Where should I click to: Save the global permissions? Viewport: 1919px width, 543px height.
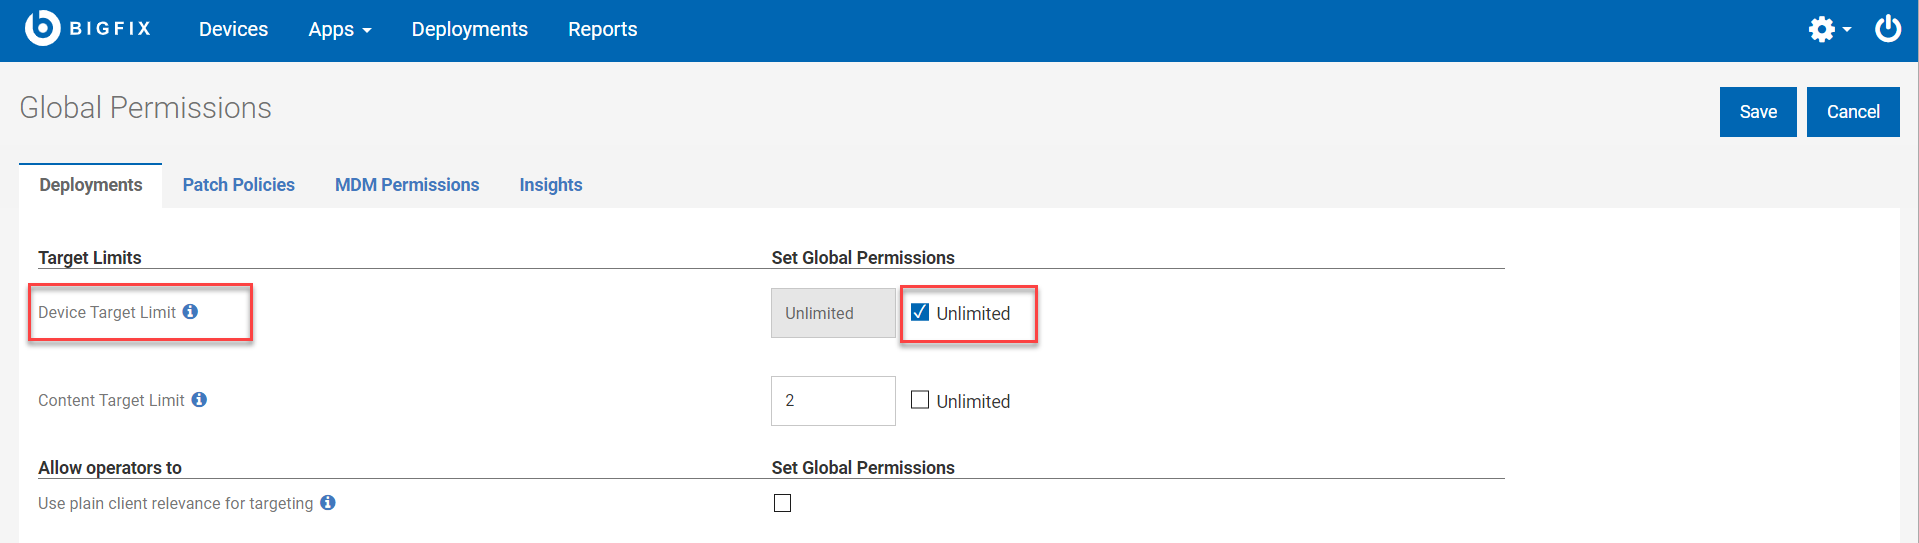1757,112
